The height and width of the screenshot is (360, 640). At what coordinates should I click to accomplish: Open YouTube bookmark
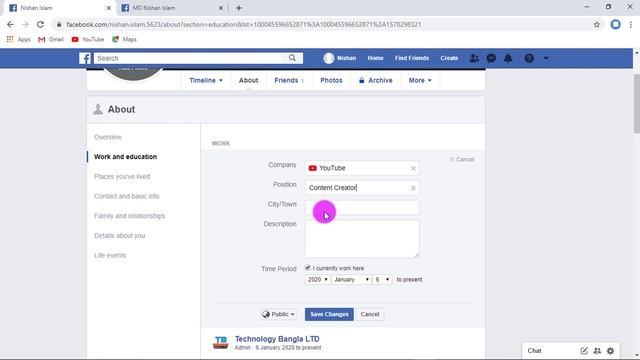click(87, 39)
